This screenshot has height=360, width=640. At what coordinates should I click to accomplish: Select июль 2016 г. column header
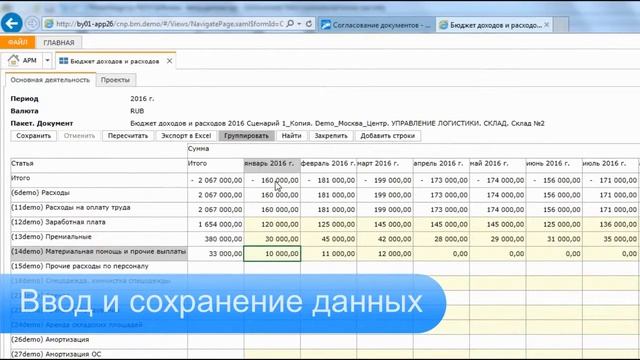coord(610,165)
